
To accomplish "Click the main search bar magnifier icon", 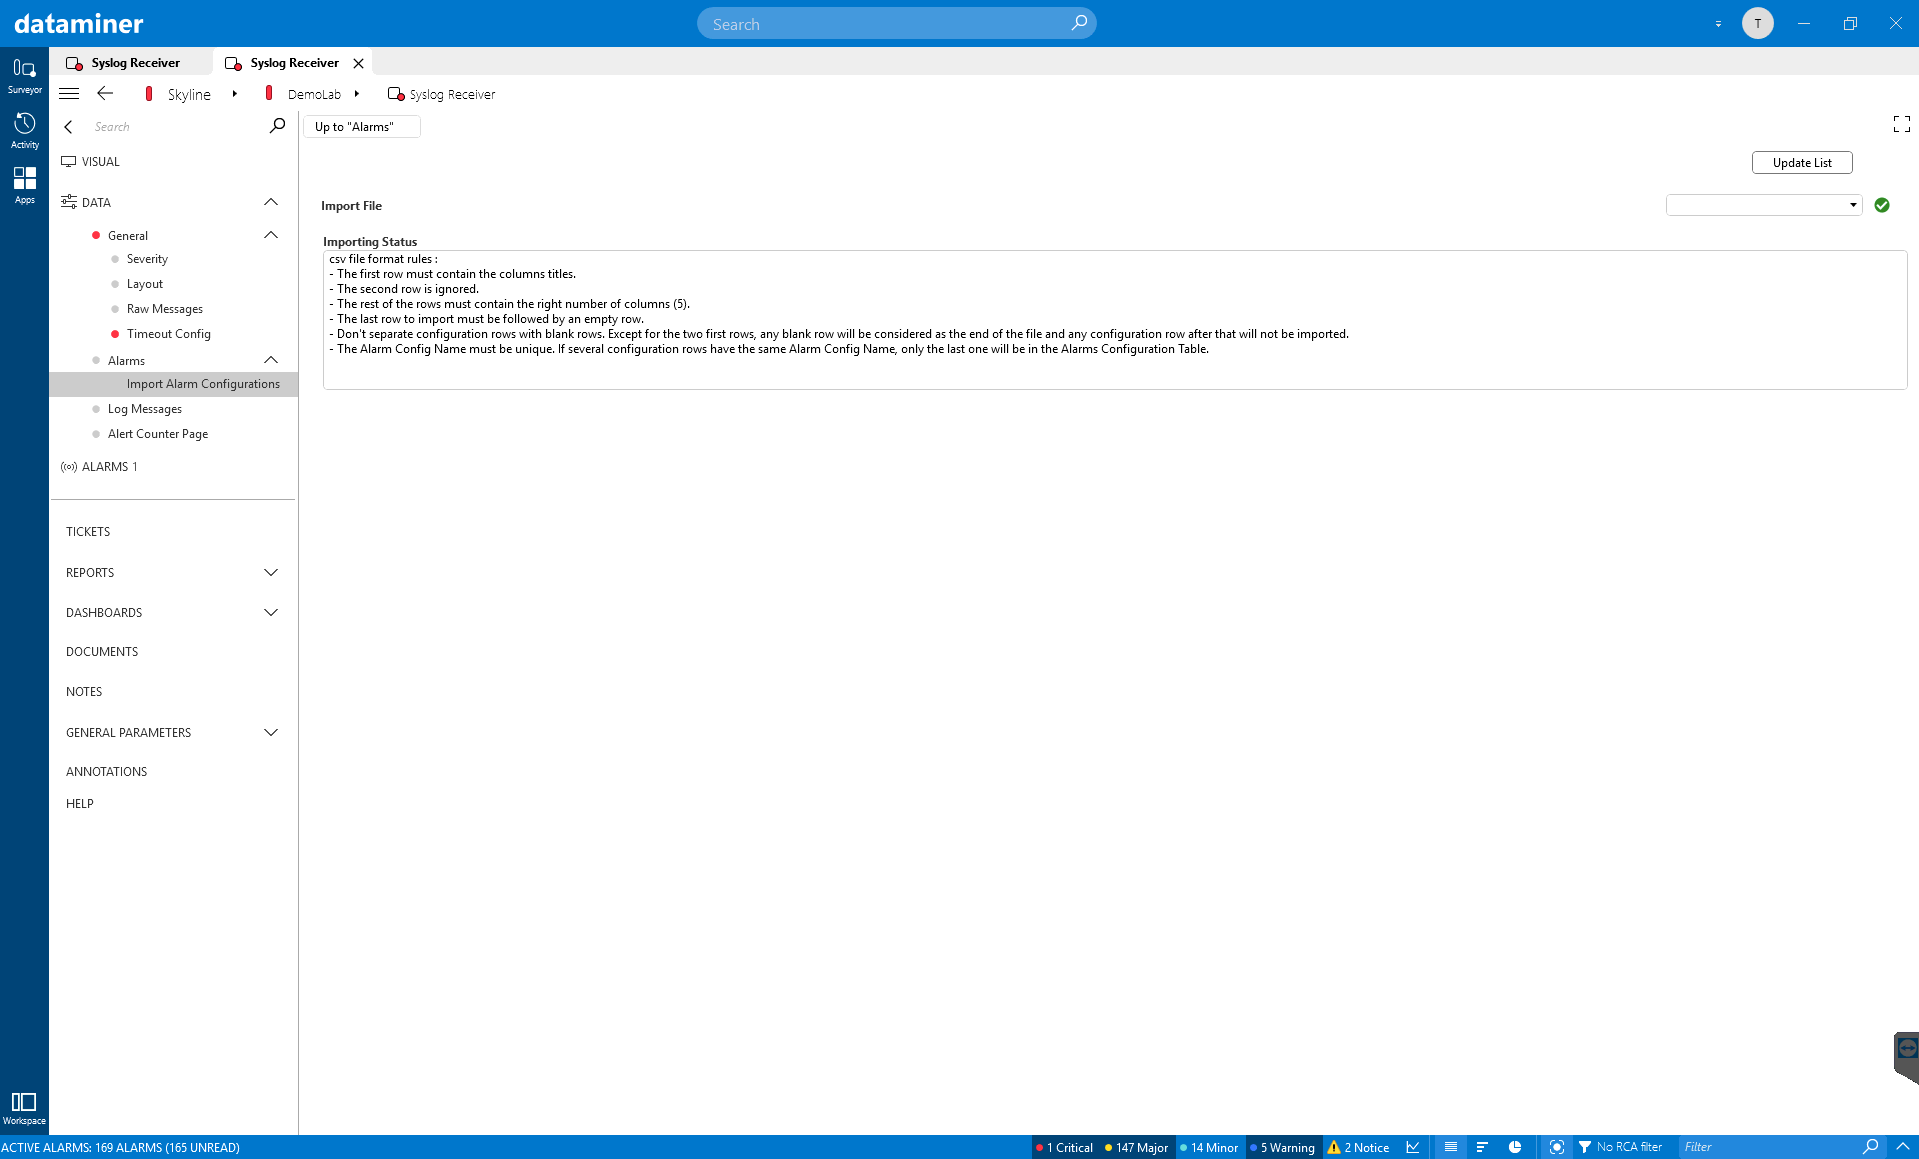I will pos(1078,23).
